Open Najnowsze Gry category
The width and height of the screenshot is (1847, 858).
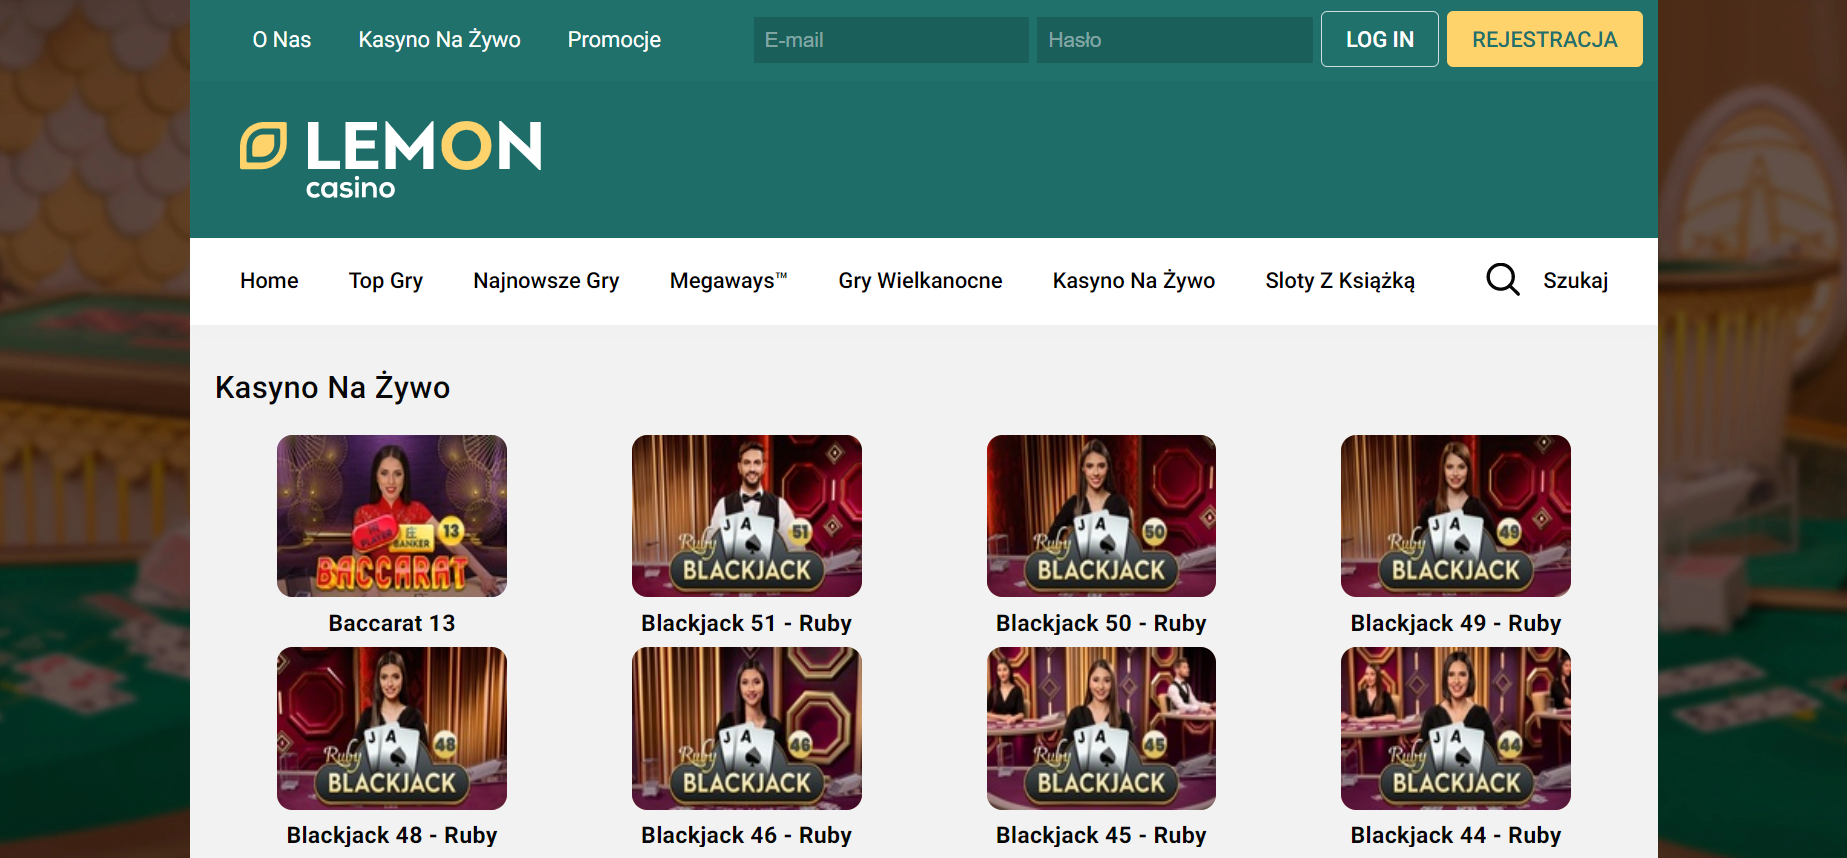546,281
